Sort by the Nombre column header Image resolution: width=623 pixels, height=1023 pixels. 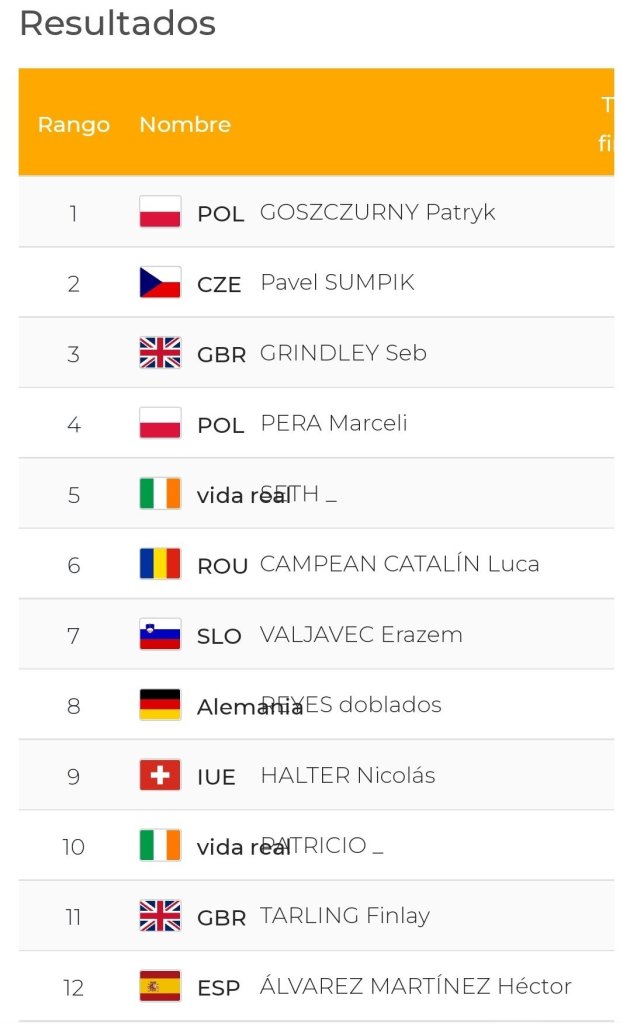click(185, 125)
